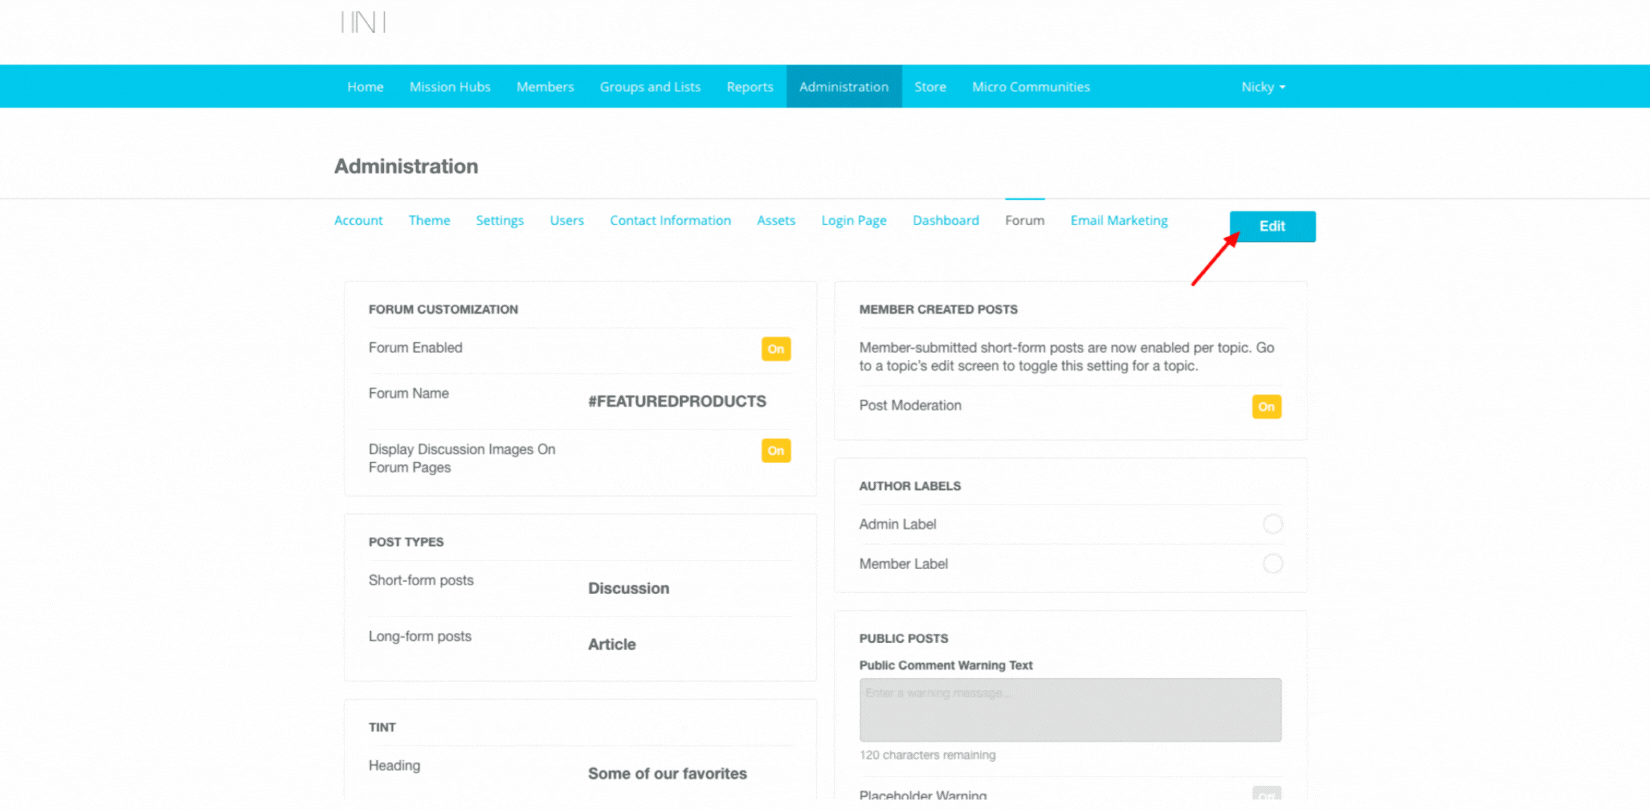Viewport: 1650px width, 810px height.
Task: Open the Settings tab
Action: tap(500, 220)
